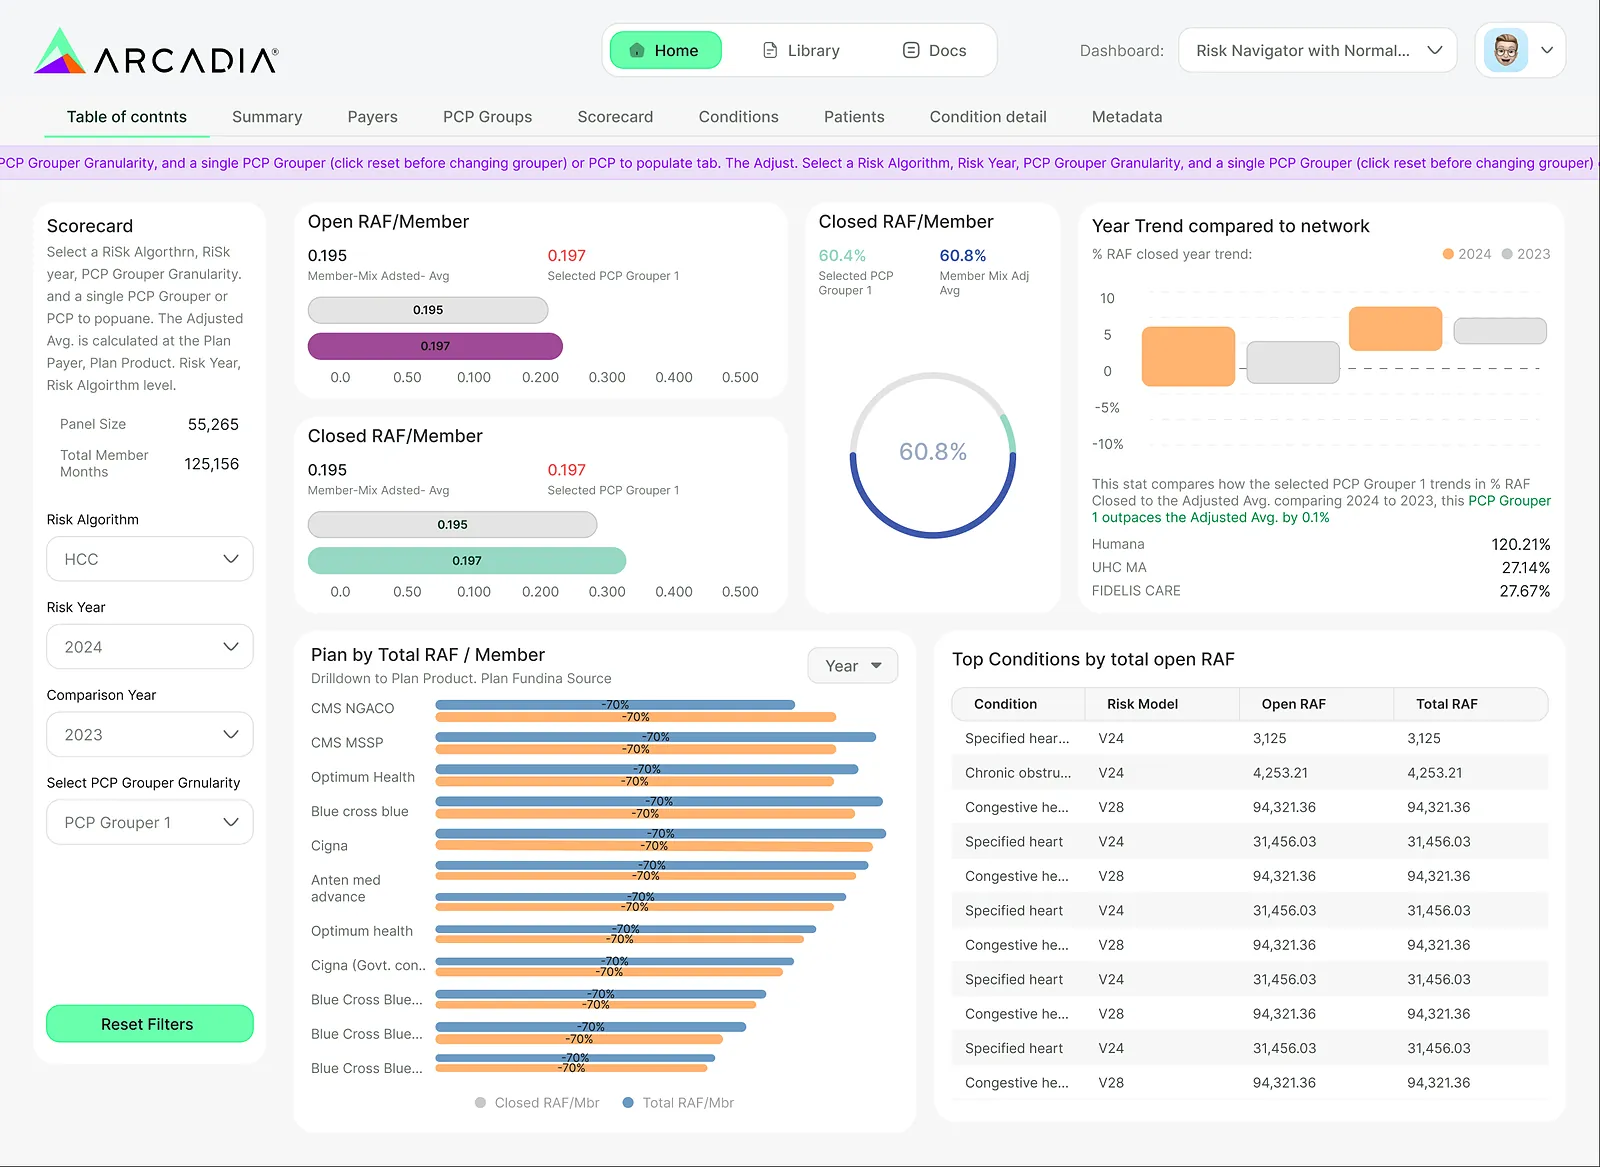
Task: Open Library via its document icon
Action: coord(770,50)
